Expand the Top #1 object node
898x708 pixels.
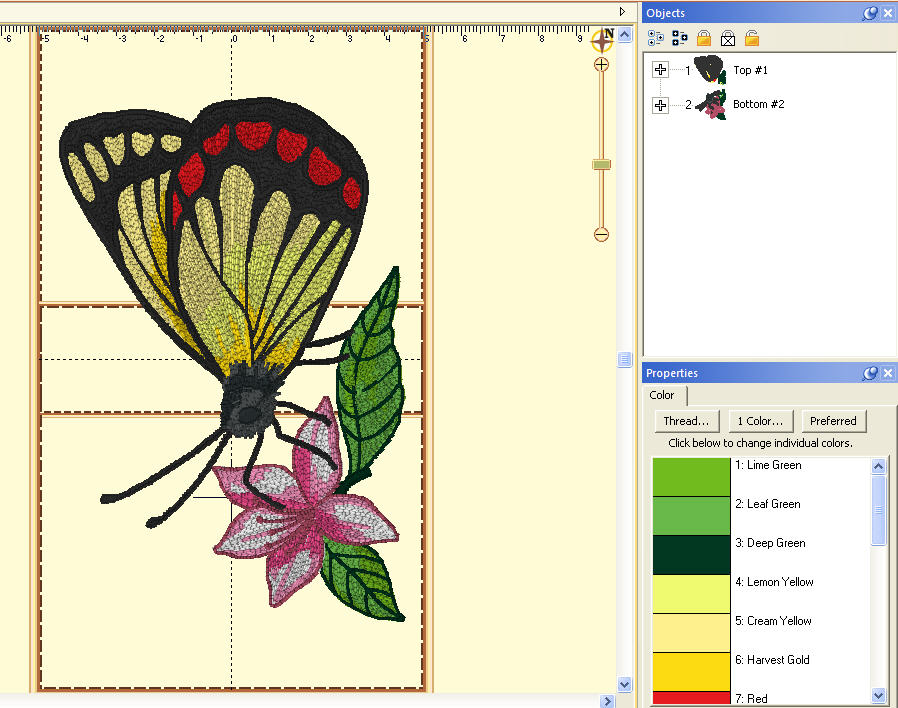pos(660,70)
